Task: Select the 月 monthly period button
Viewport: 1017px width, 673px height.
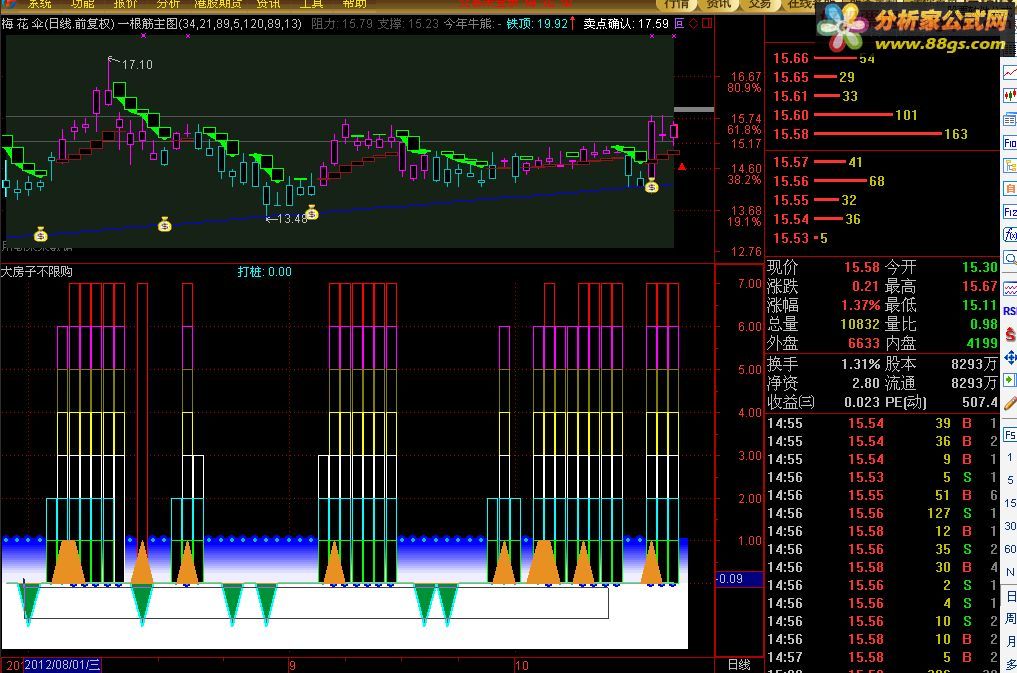Action: [1011, 642]
